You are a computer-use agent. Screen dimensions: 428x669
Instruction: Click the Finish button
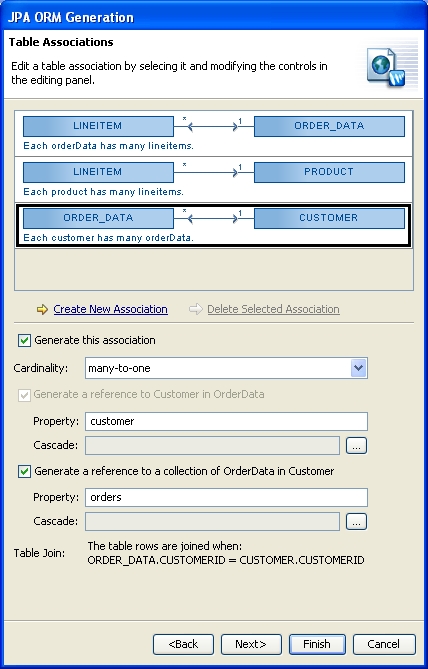pos(317,644)
